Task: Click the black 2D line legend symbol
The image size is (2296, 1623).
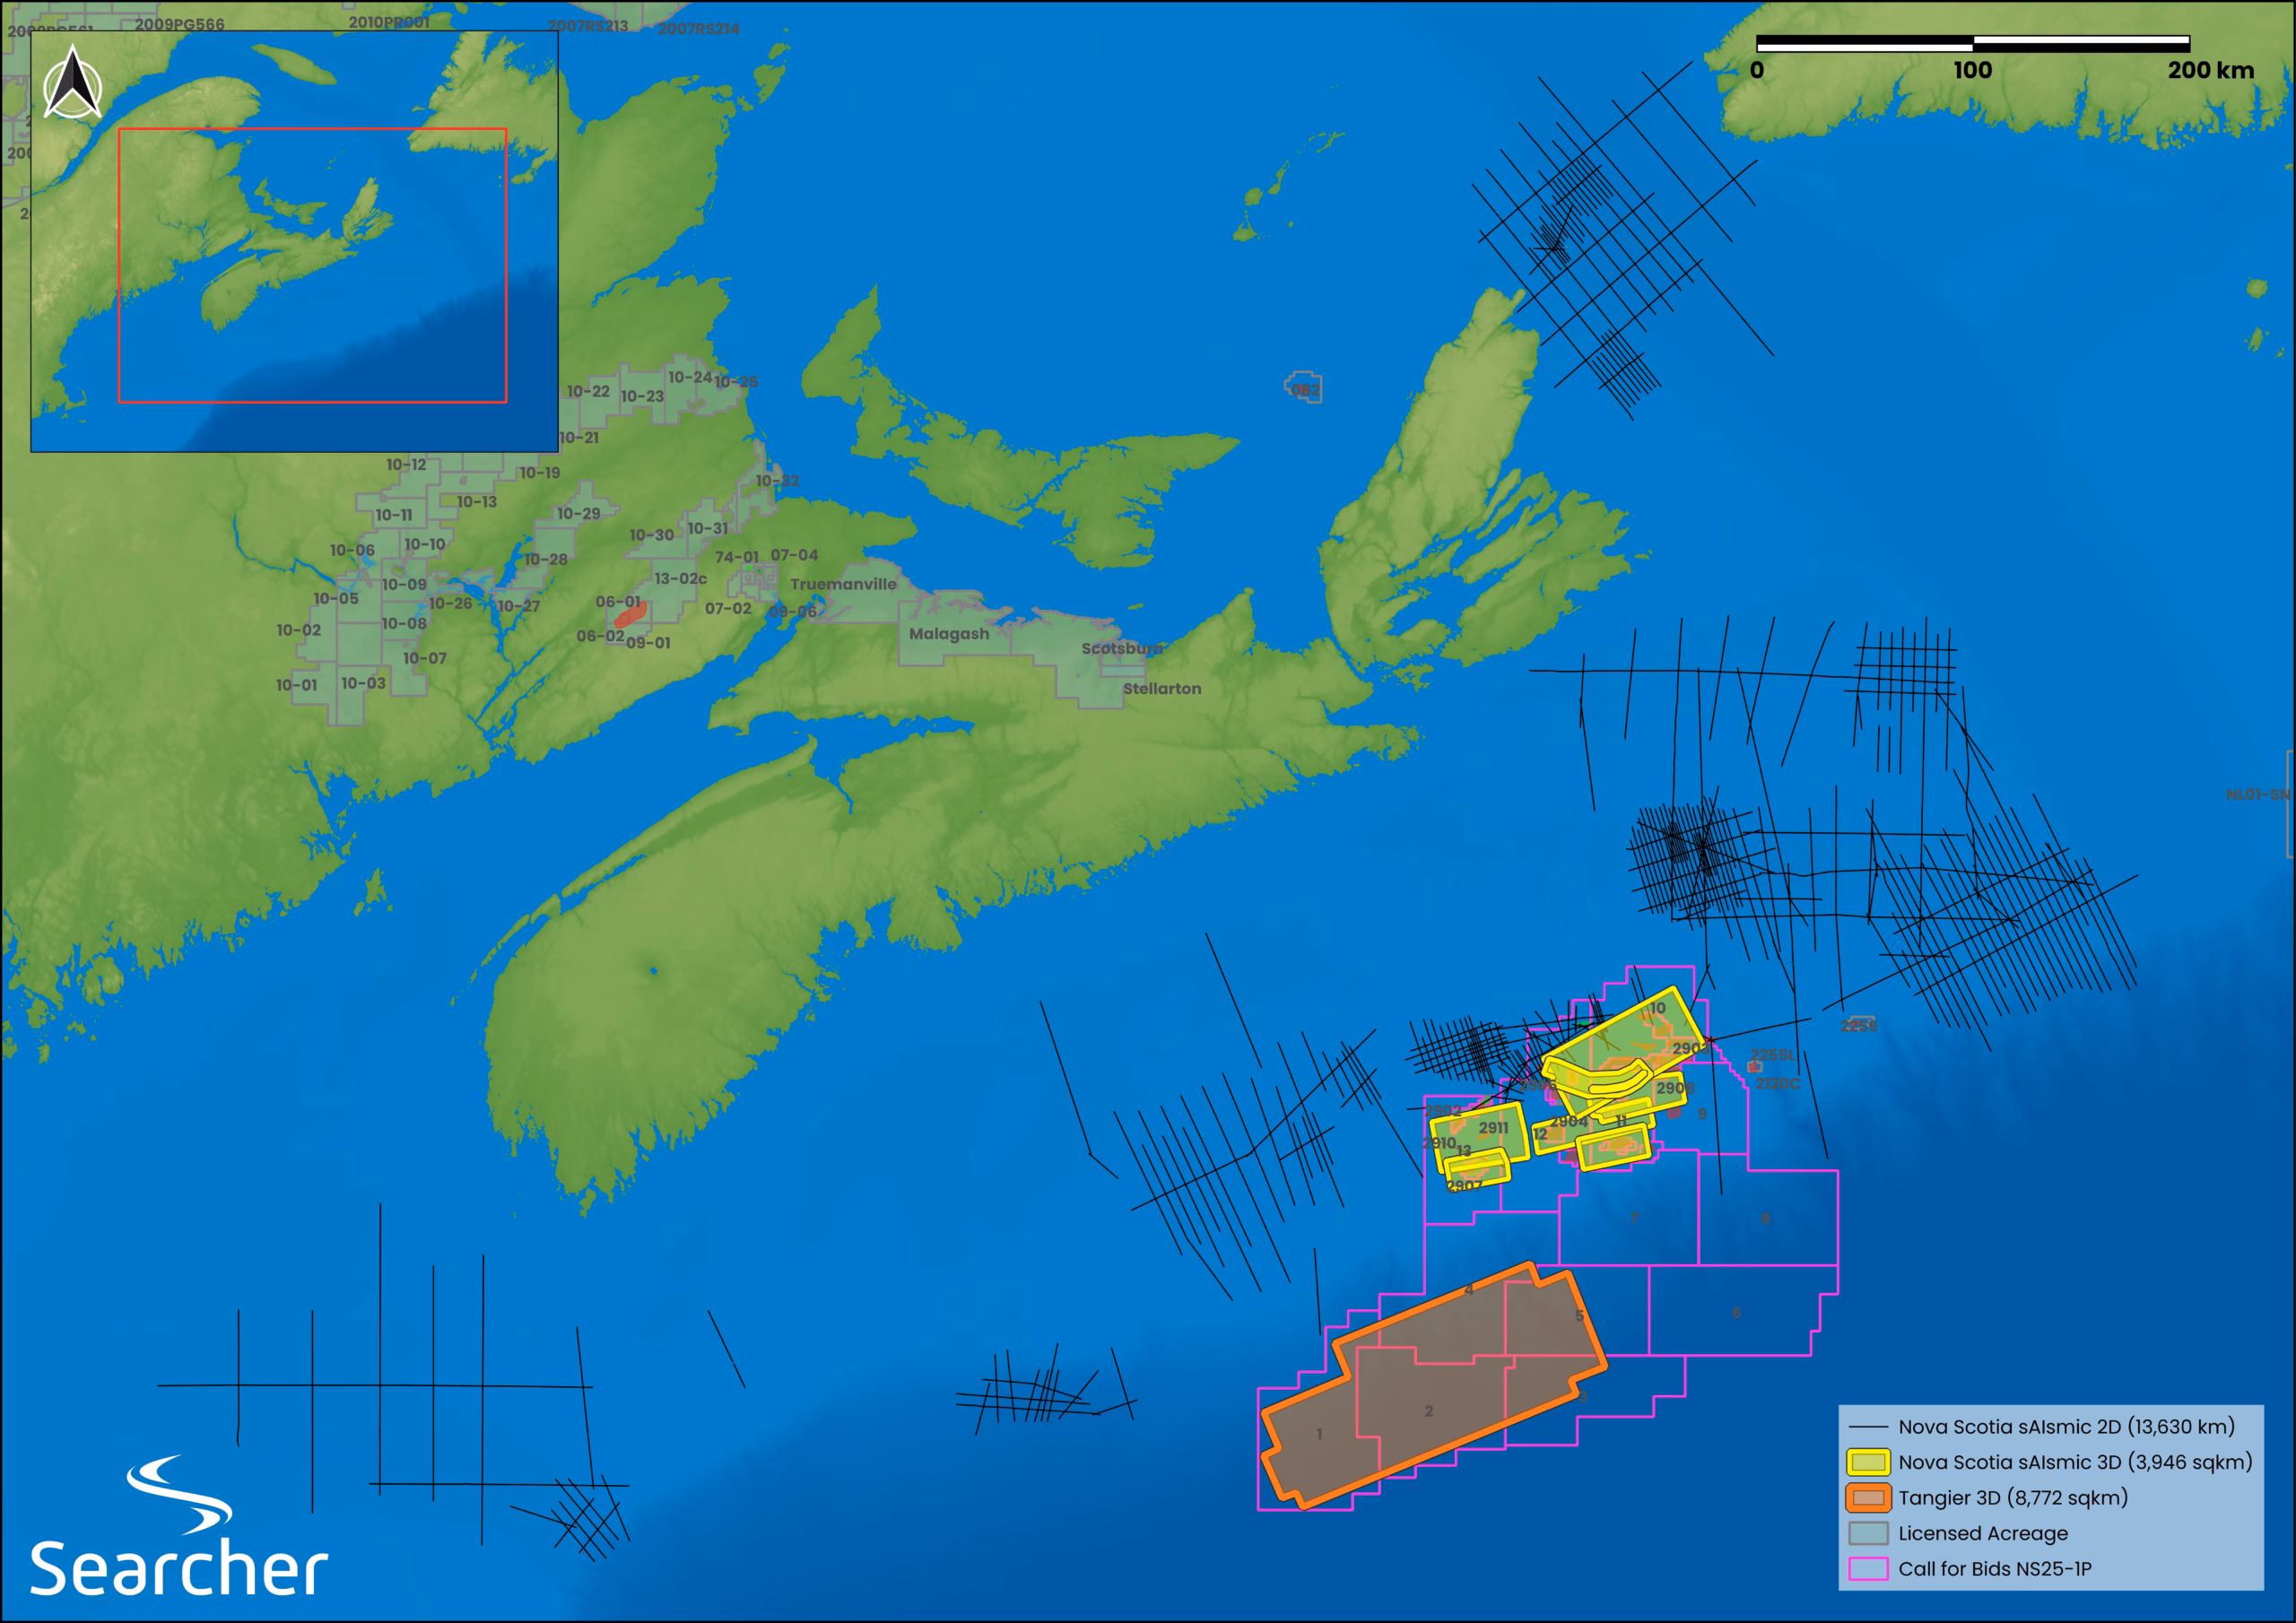Action: tap(1868, 1427)
